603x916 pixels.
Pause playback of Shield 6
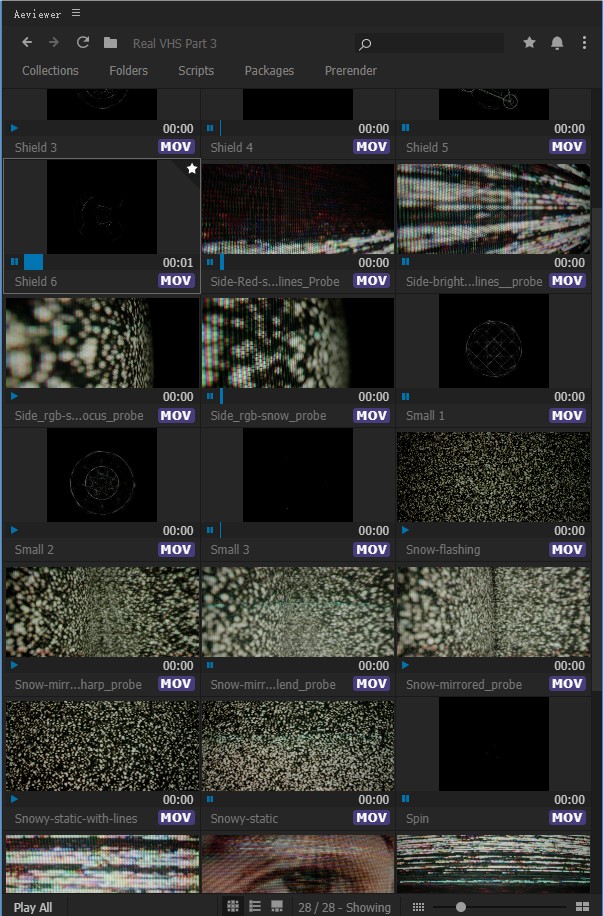[x=15, y=262]
